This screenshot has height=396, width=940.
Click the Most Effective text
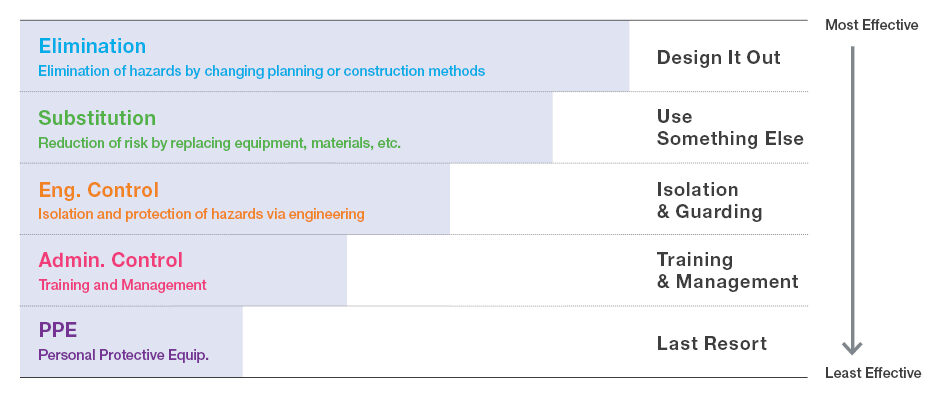pyautogui.click(x=872, y=25)
